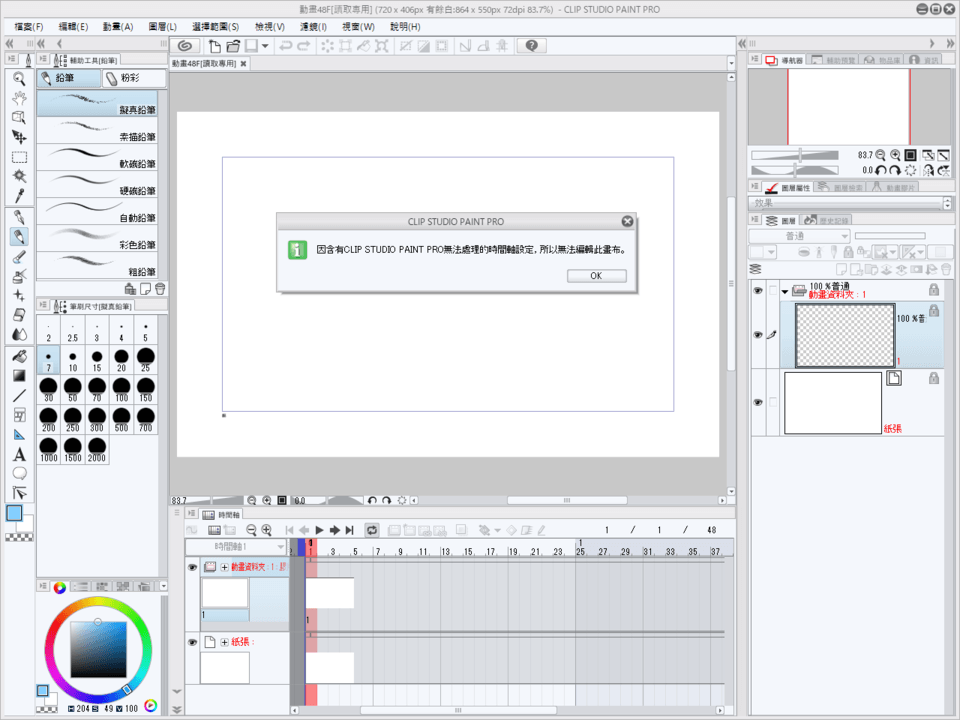Click the Redo arrow icon

tap(304, 46)
